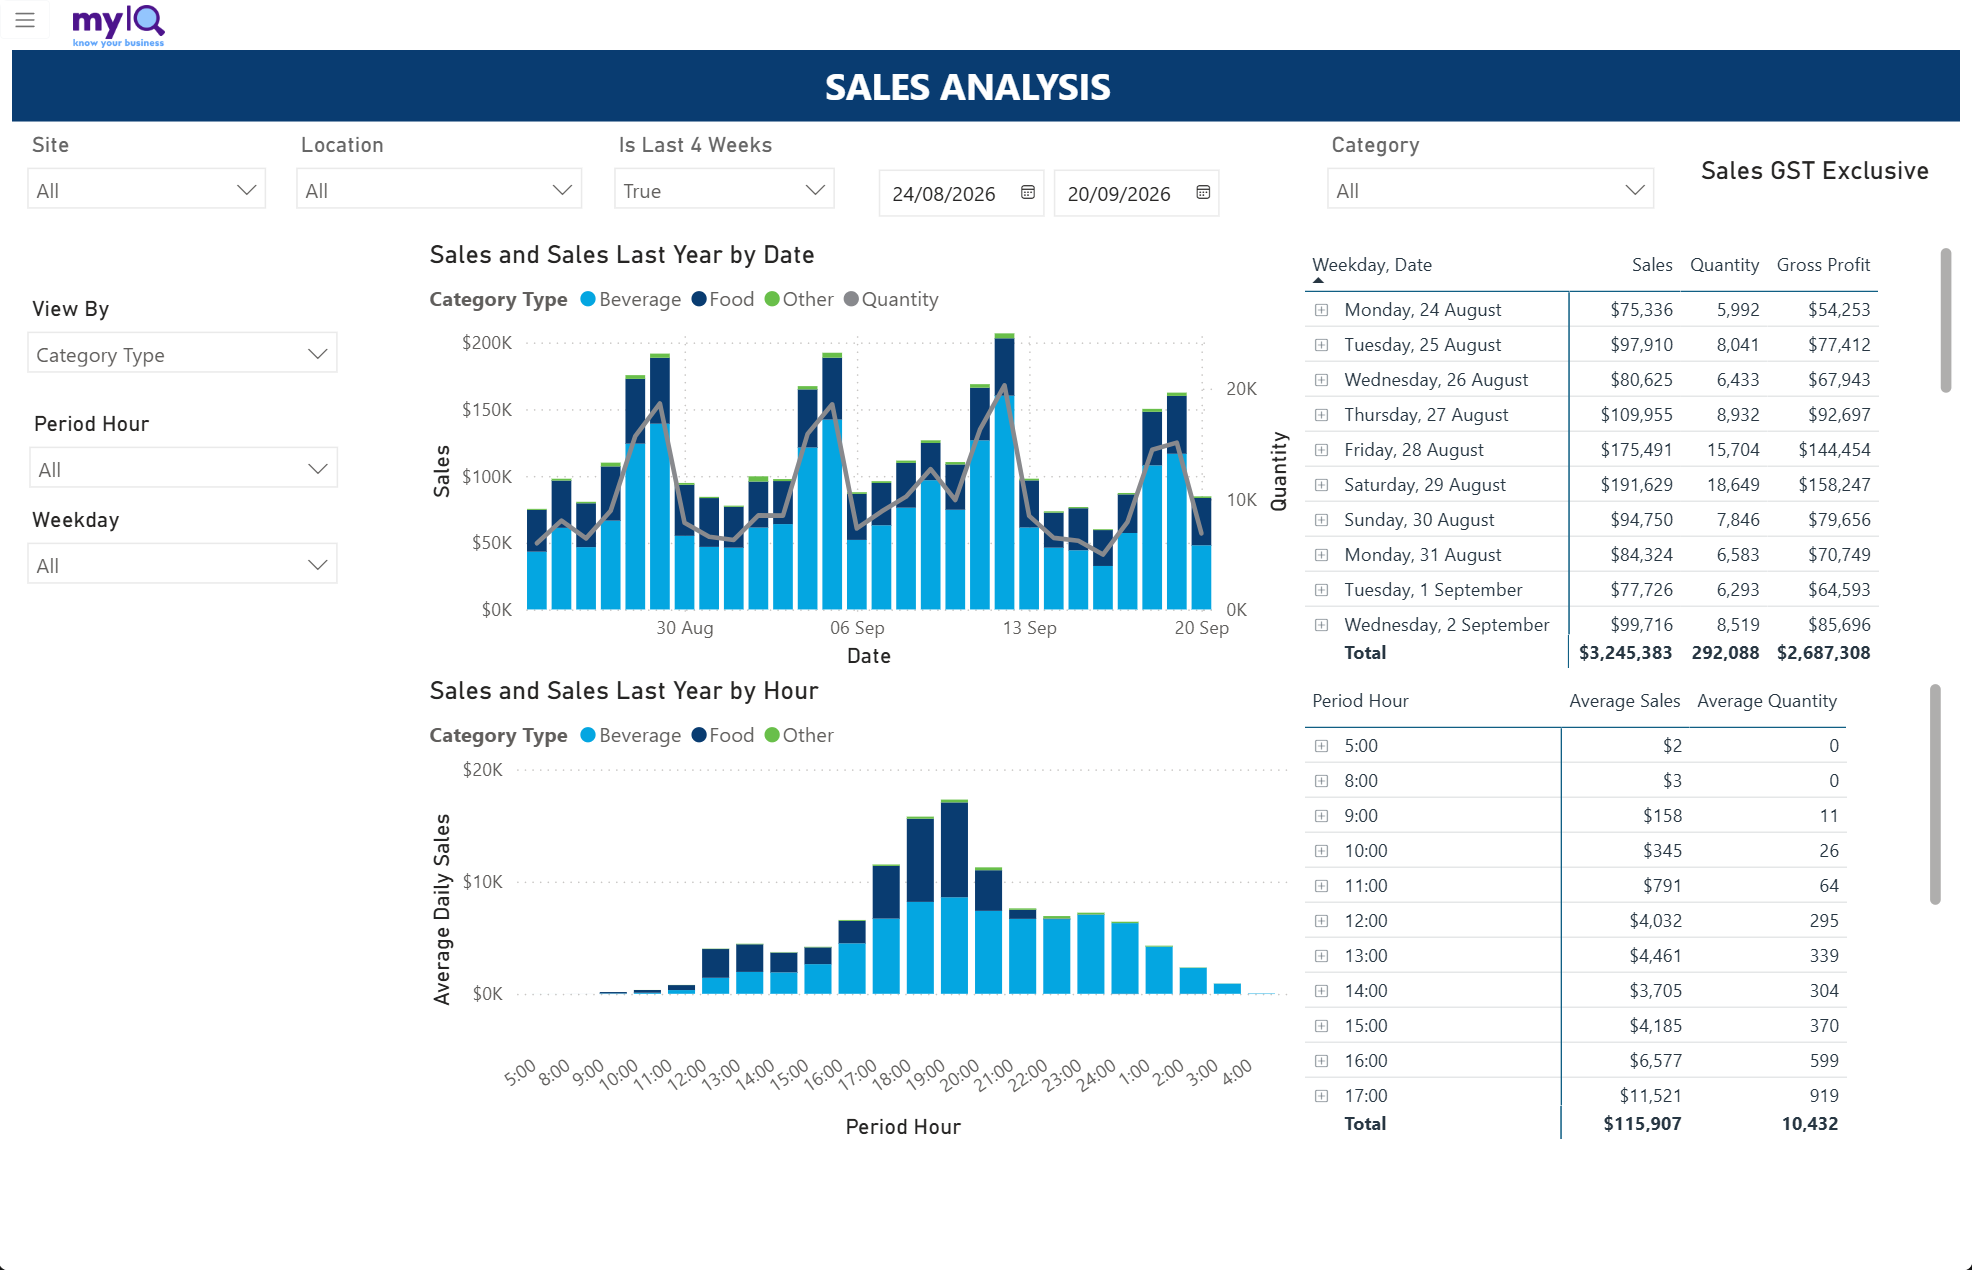Viewport: 1972px width, 1270px height.
Task: Expand the 13:00 period hour row
Action: click(x=1321, y=956)
